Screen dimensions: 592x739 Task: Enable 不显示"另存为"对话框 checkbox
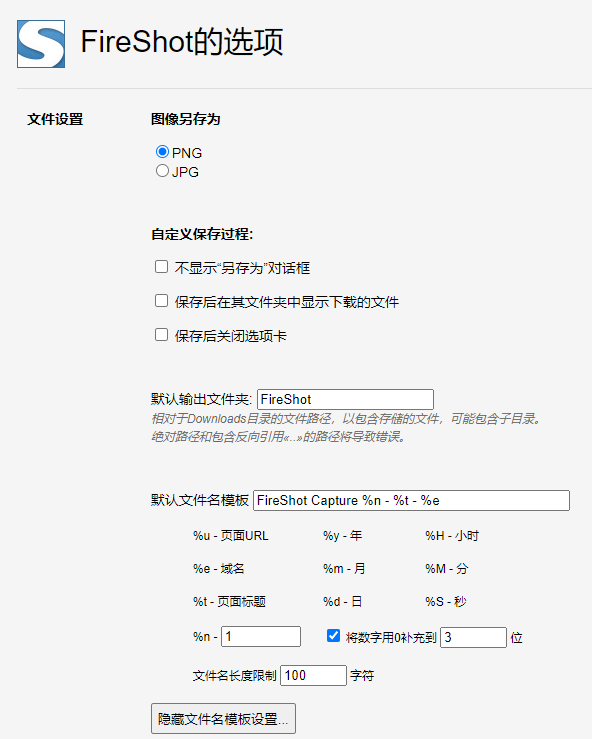pos(162,267)
